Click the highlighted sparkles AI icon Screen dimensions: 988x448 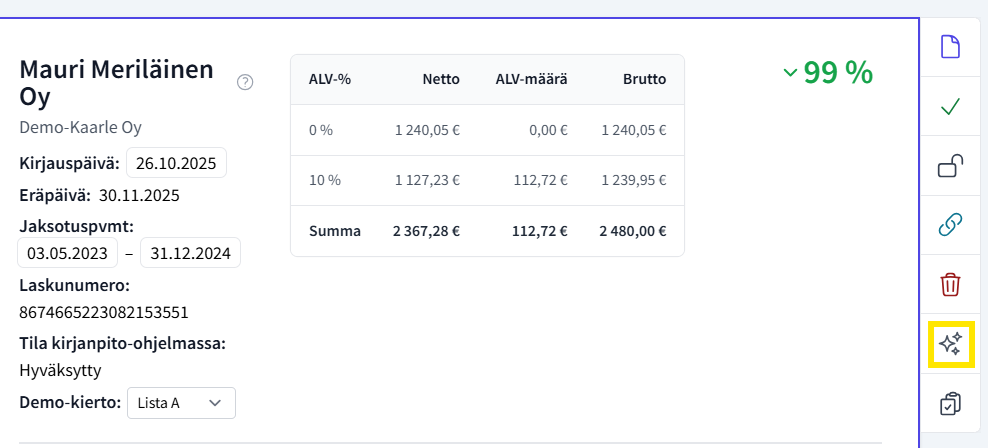(x=950, y=345)
